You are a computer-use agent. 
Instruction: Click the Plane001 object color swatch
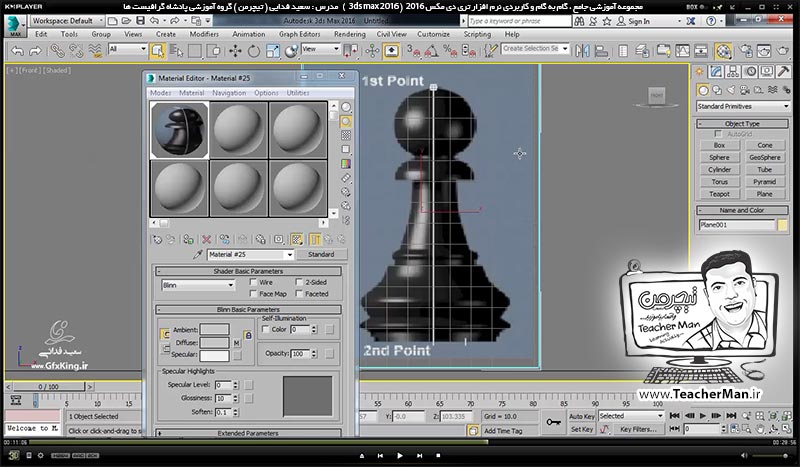click(x=782, y=225)
